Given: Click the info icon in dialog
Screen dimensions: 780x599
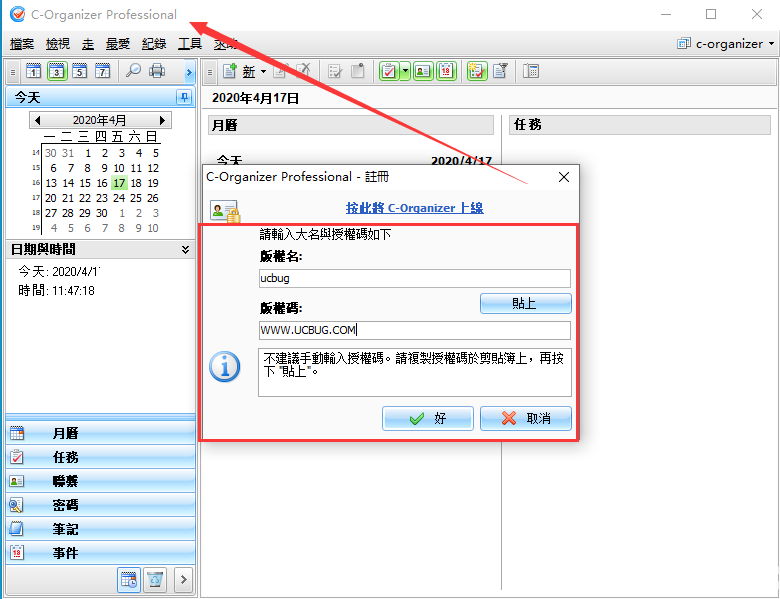Looking at the screenshot, I should tap(224, 367).
